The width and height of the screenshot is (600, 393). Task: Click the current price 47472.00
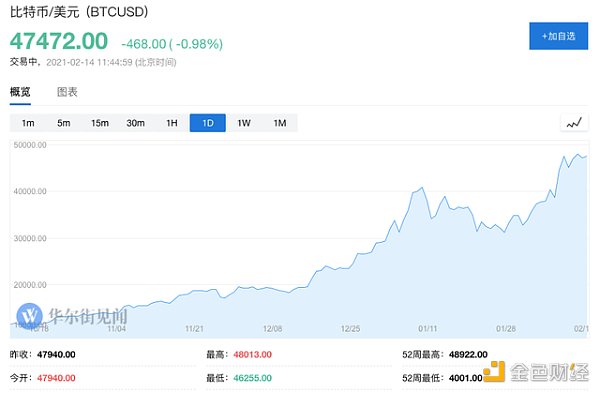point(59,41)
